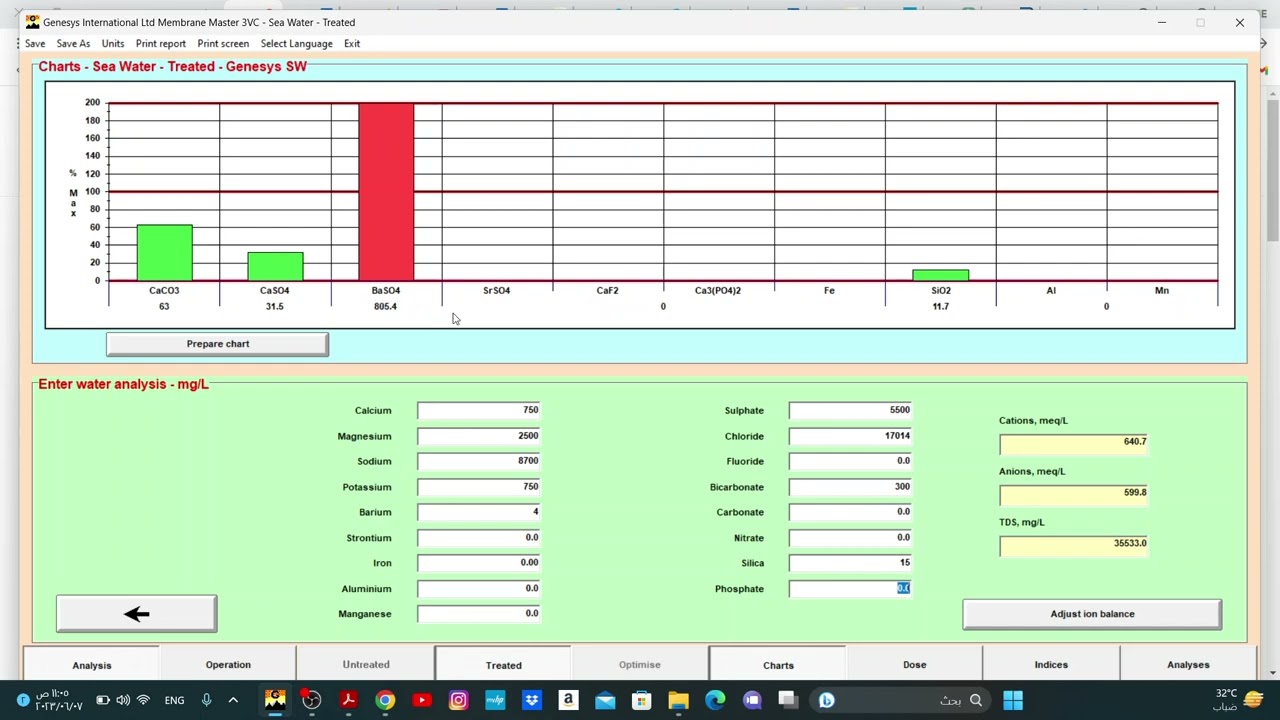Viewport: 1280px width, 720px height.
Task: Click the volume speaker icon
Action: coord(123,700)
